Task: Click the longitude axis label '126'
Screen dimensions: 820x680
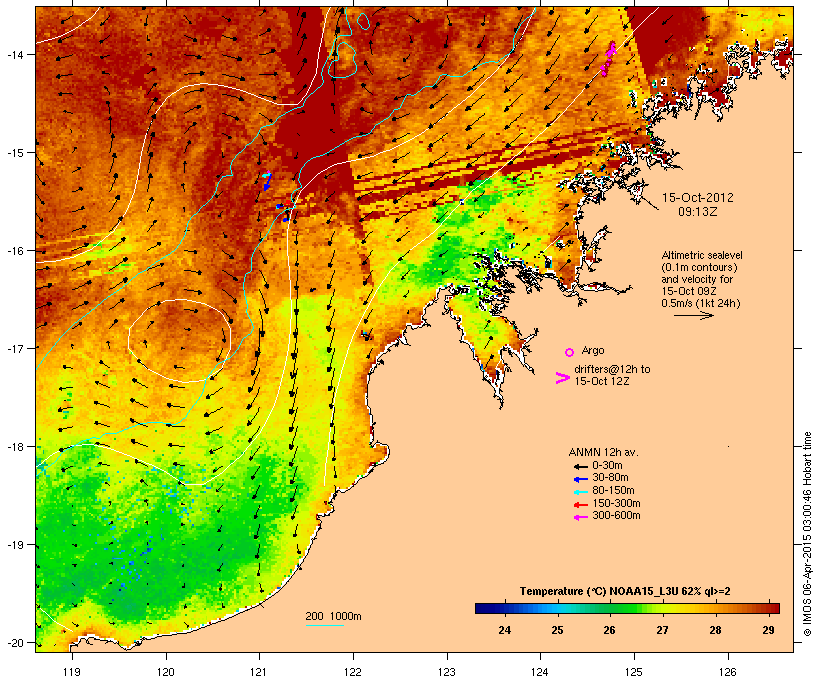Action: pos(727,672)
